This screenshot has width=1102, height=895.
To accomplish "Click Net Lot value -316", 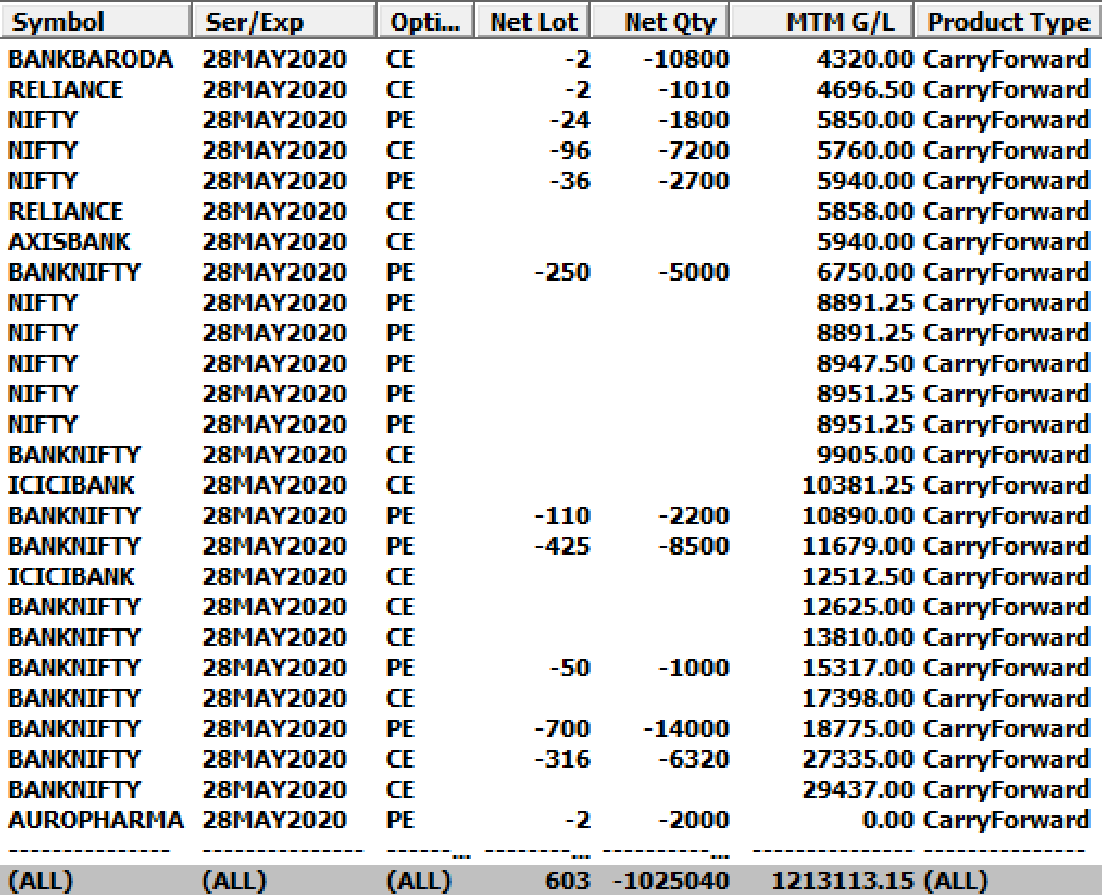I will [x=562, y=759].
